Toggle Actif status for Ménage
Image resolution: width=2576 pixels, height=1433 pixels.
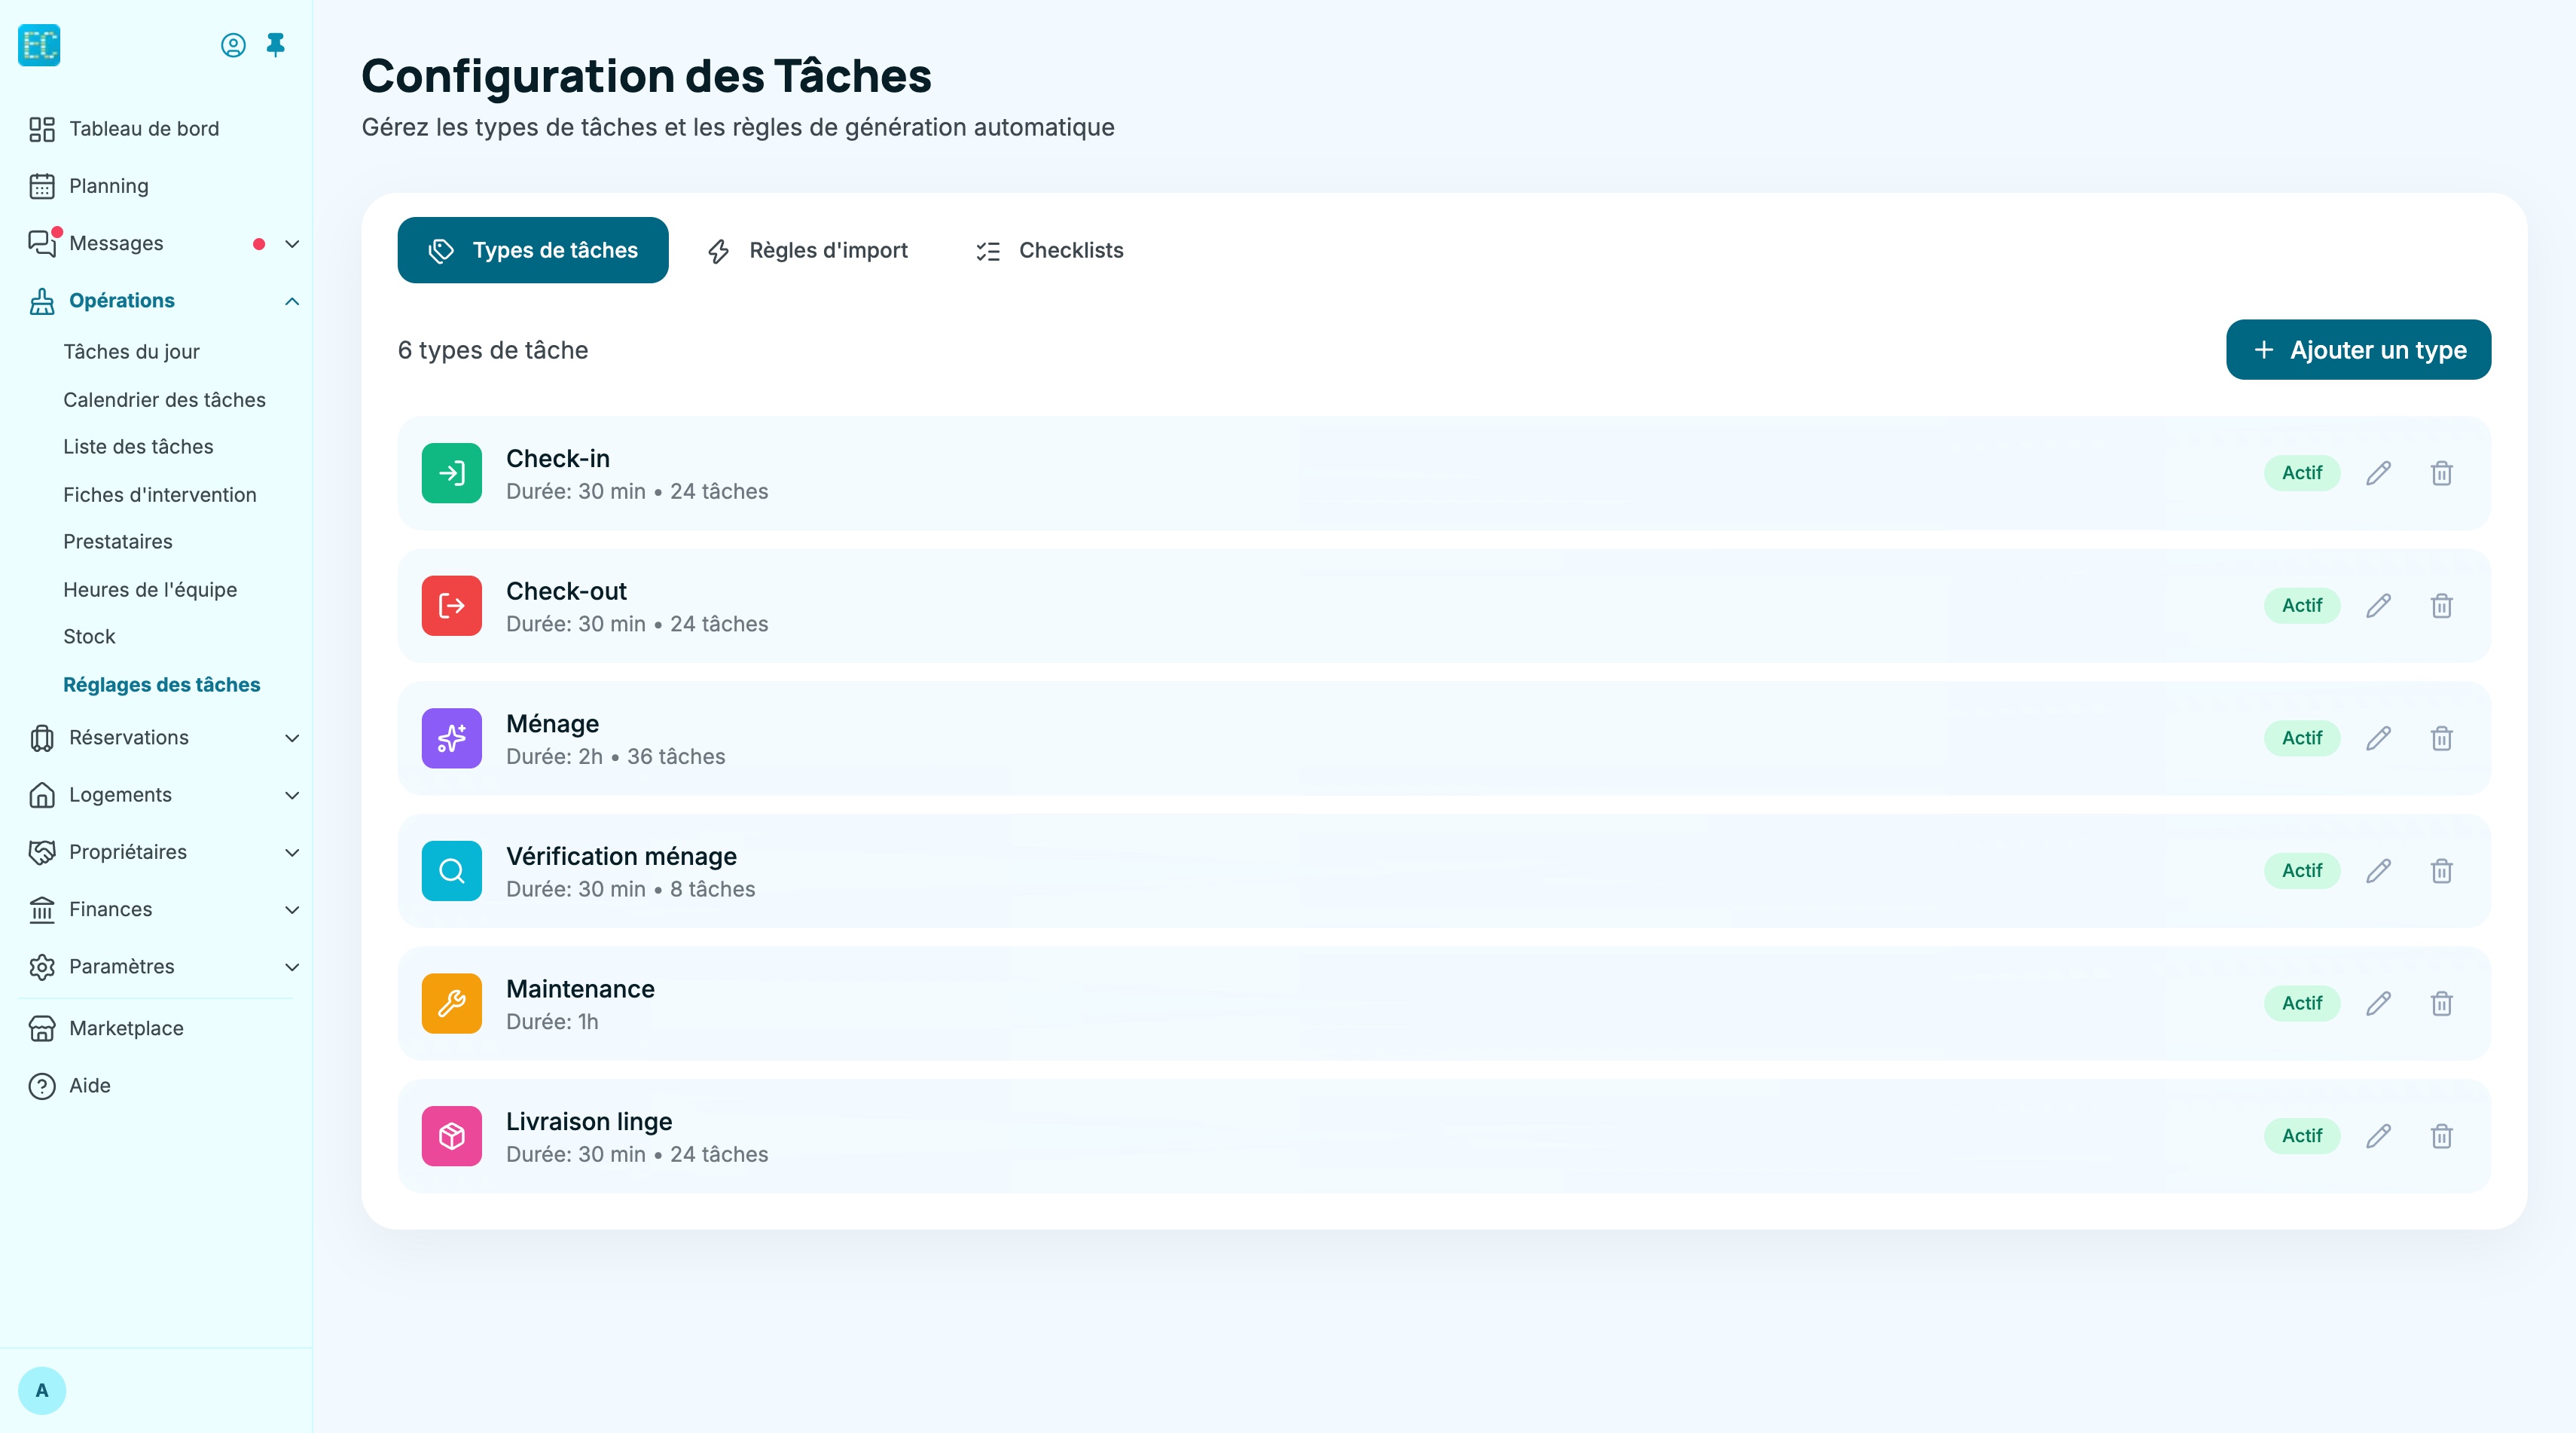pos(2302,738)
